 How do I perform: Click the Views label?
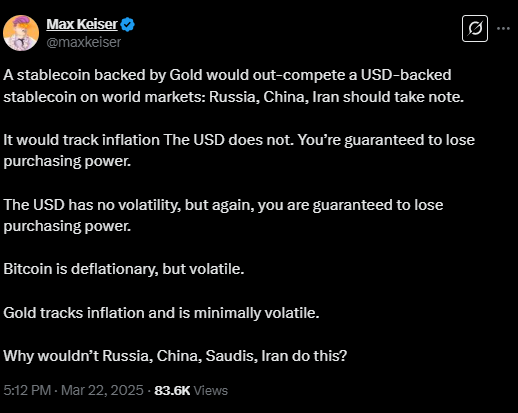(211, 390)
